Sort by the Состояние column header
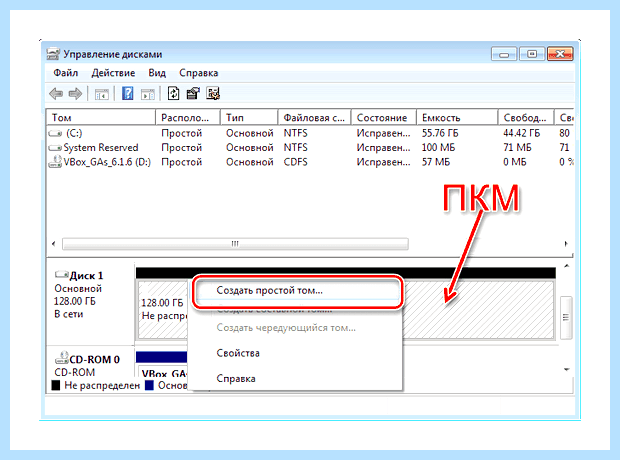The width and height of the screenshot is (620, 460). (x=384, y=117)
